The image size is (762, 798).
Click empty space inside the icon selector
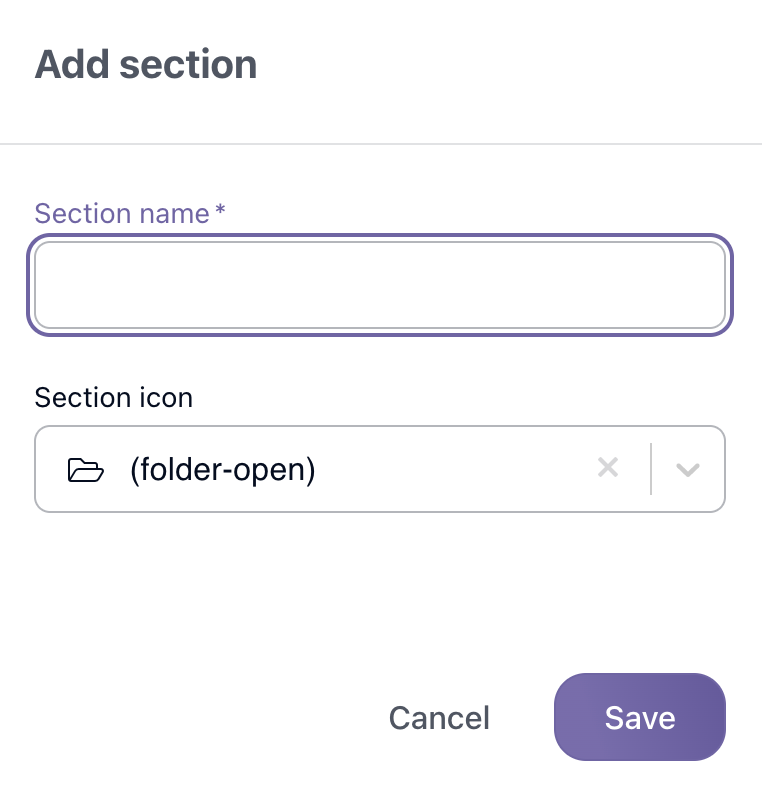click(x=453, y=469)
